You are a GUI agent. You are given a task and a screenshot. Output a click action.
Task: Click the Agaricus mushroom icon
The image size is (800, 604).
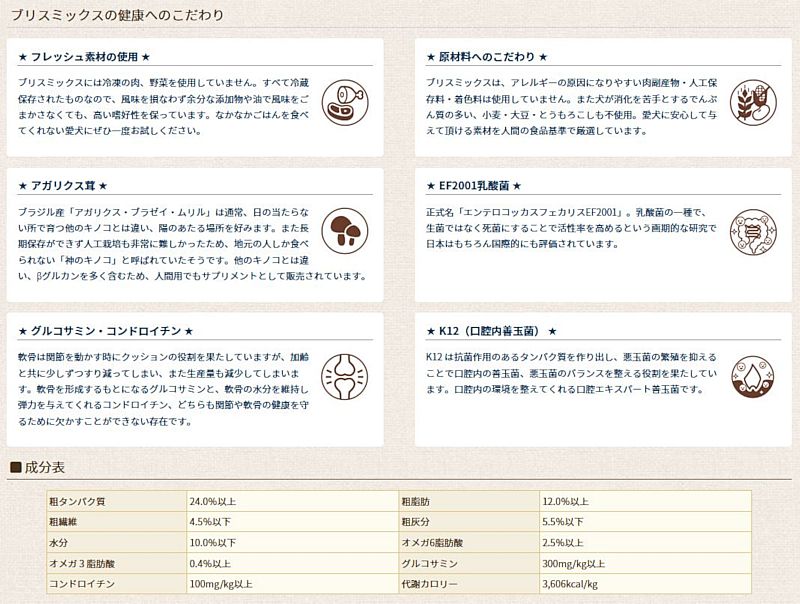tap(345, 231)
